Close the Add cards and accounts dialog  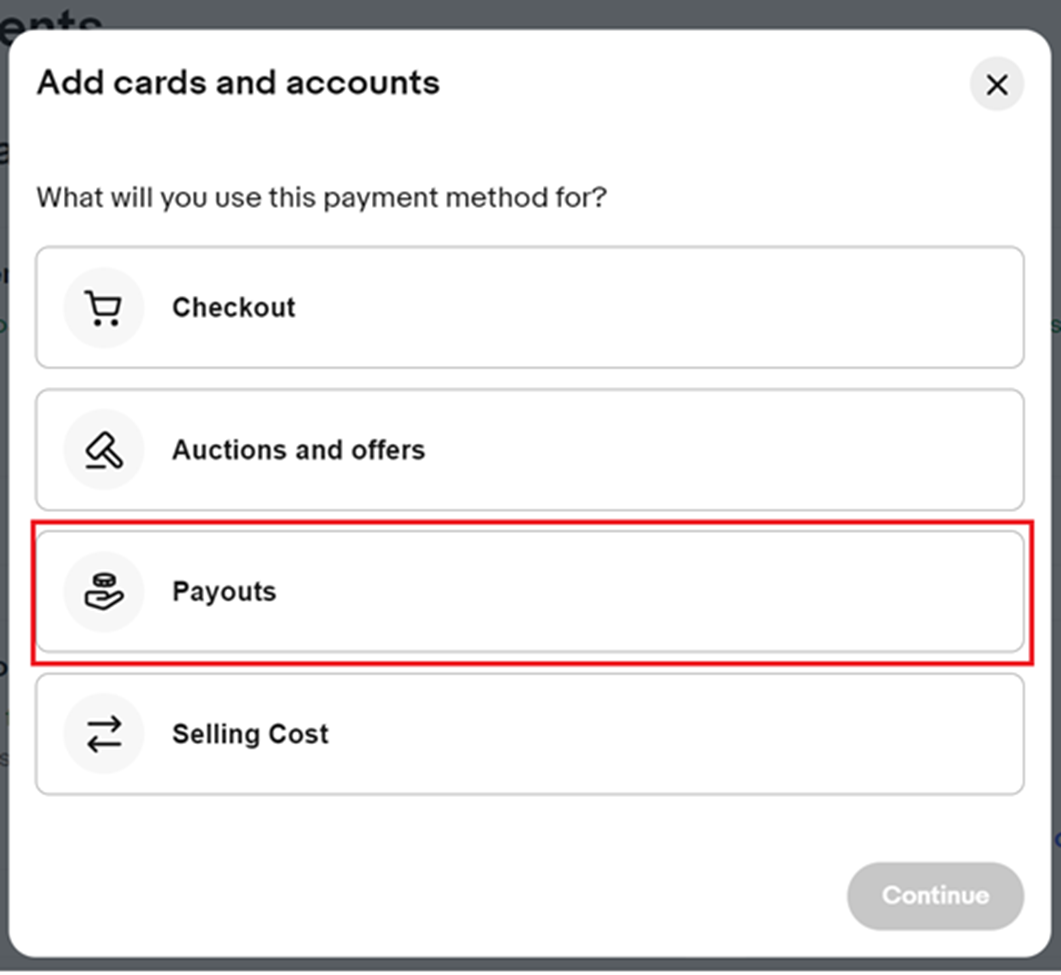997,85
